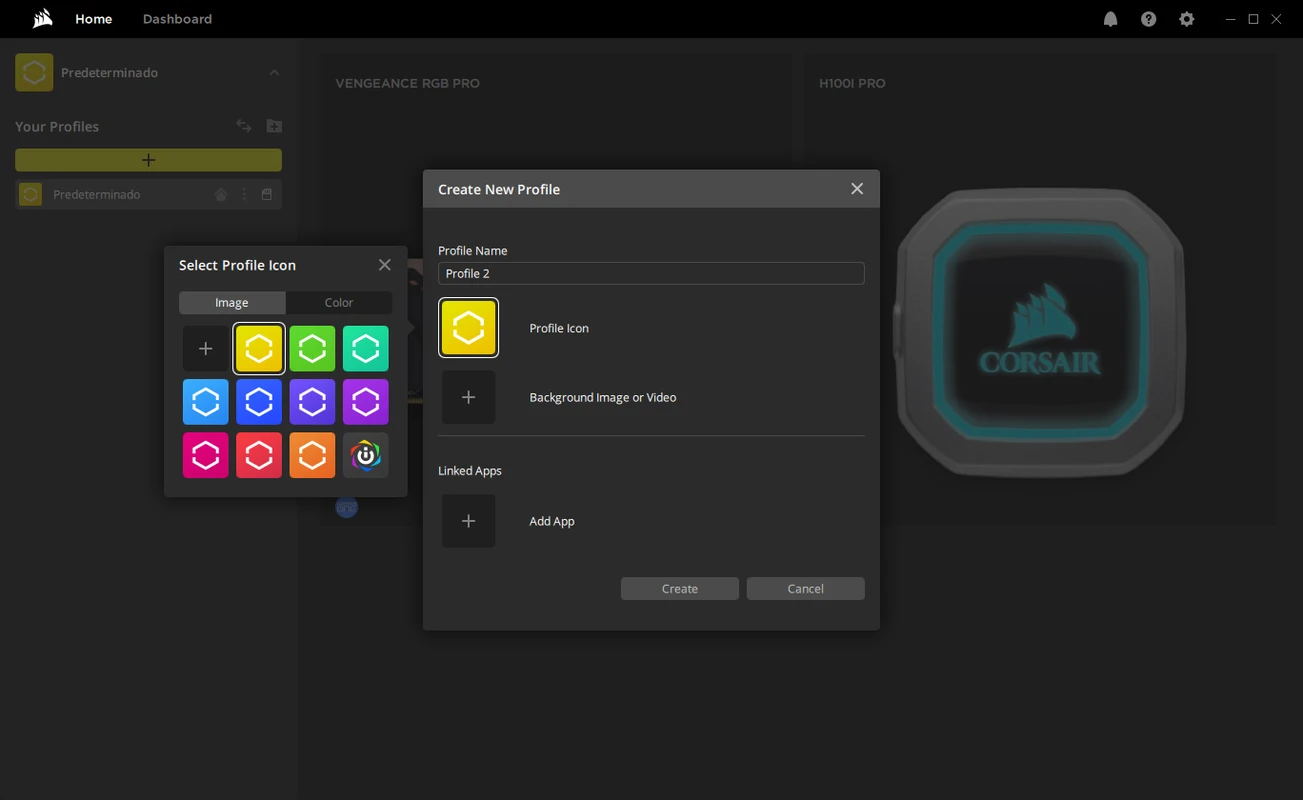The image size is (1303, 800).
Task: Select the rainbow iCUE logo profile icon
Action: (x=365, y=455)
